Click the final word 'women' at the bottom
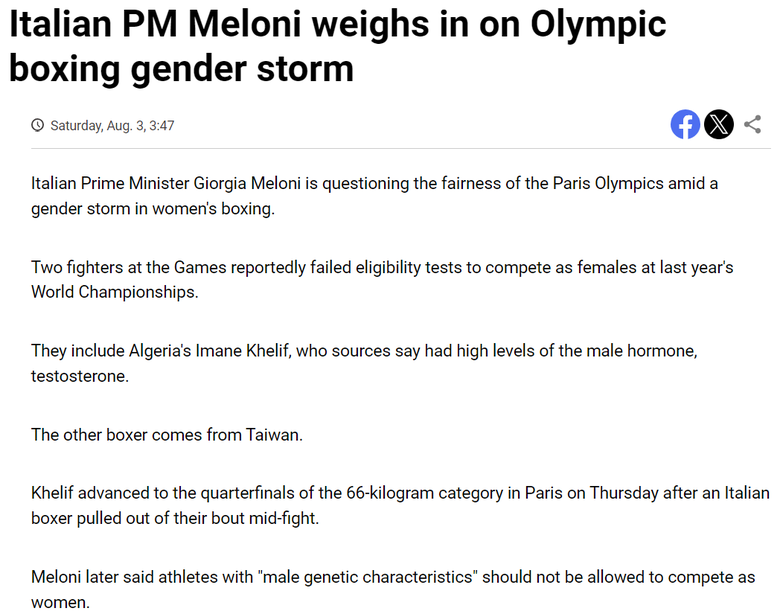The width and height of the screenshot is (780, 614). pos(60,603)
